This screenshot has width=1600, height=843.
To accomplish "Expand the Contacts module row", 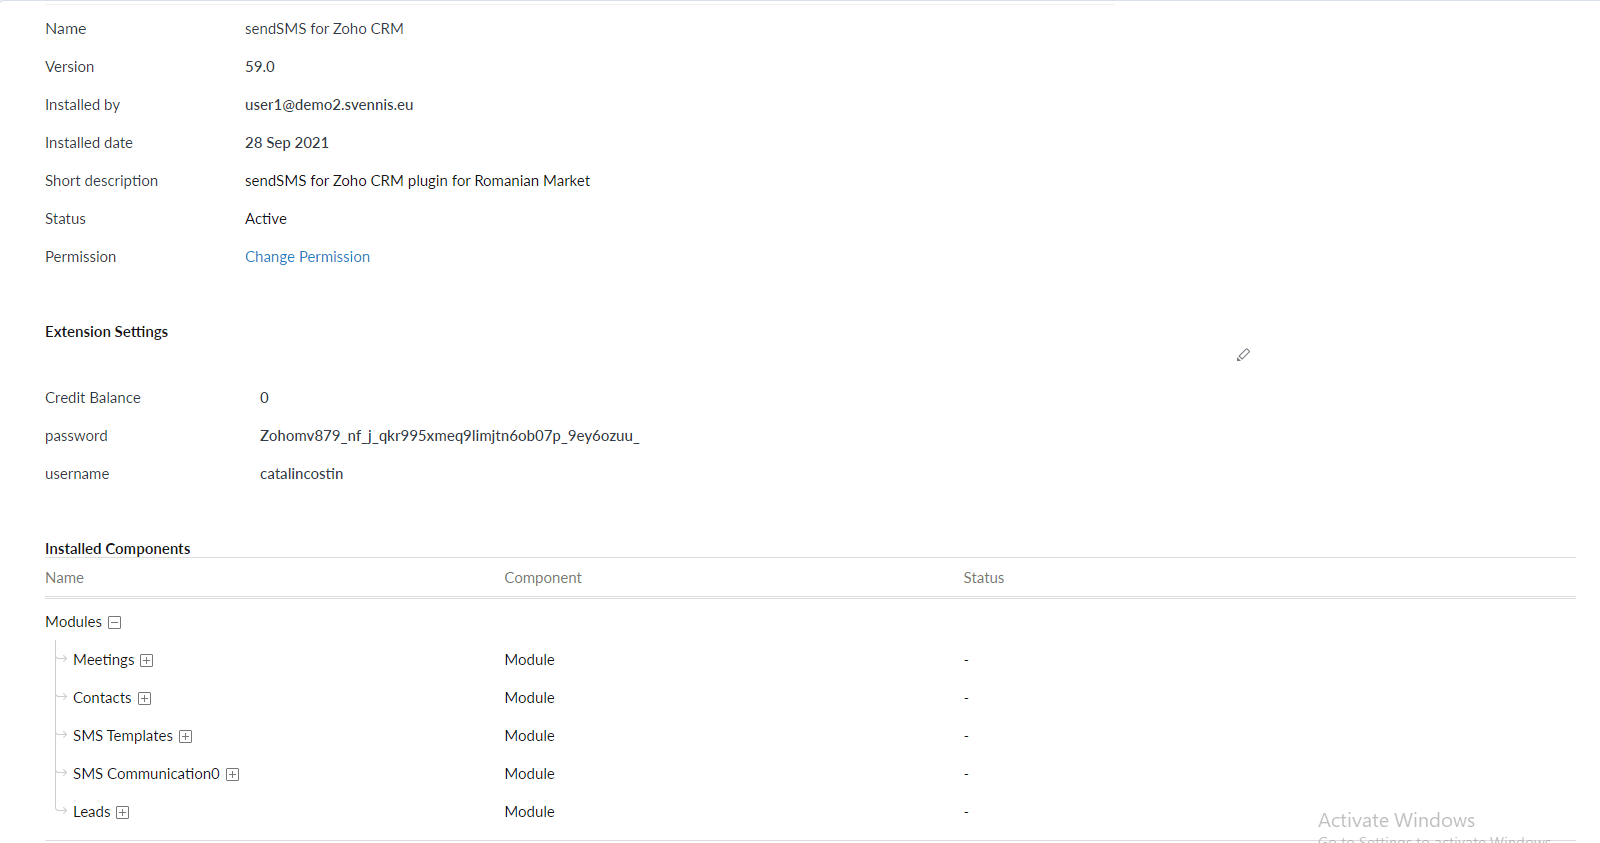I will [144, 698].
